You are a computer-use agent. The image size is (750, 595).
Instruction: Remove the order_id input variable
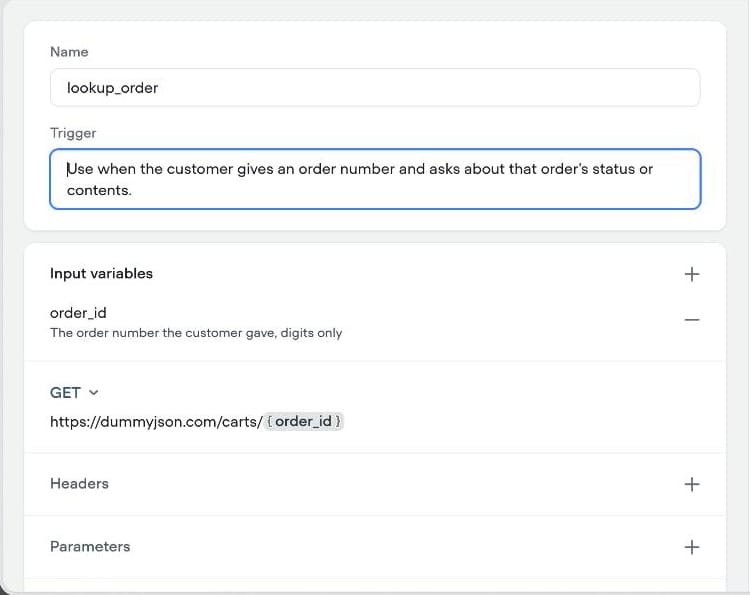tap(692, 320)
